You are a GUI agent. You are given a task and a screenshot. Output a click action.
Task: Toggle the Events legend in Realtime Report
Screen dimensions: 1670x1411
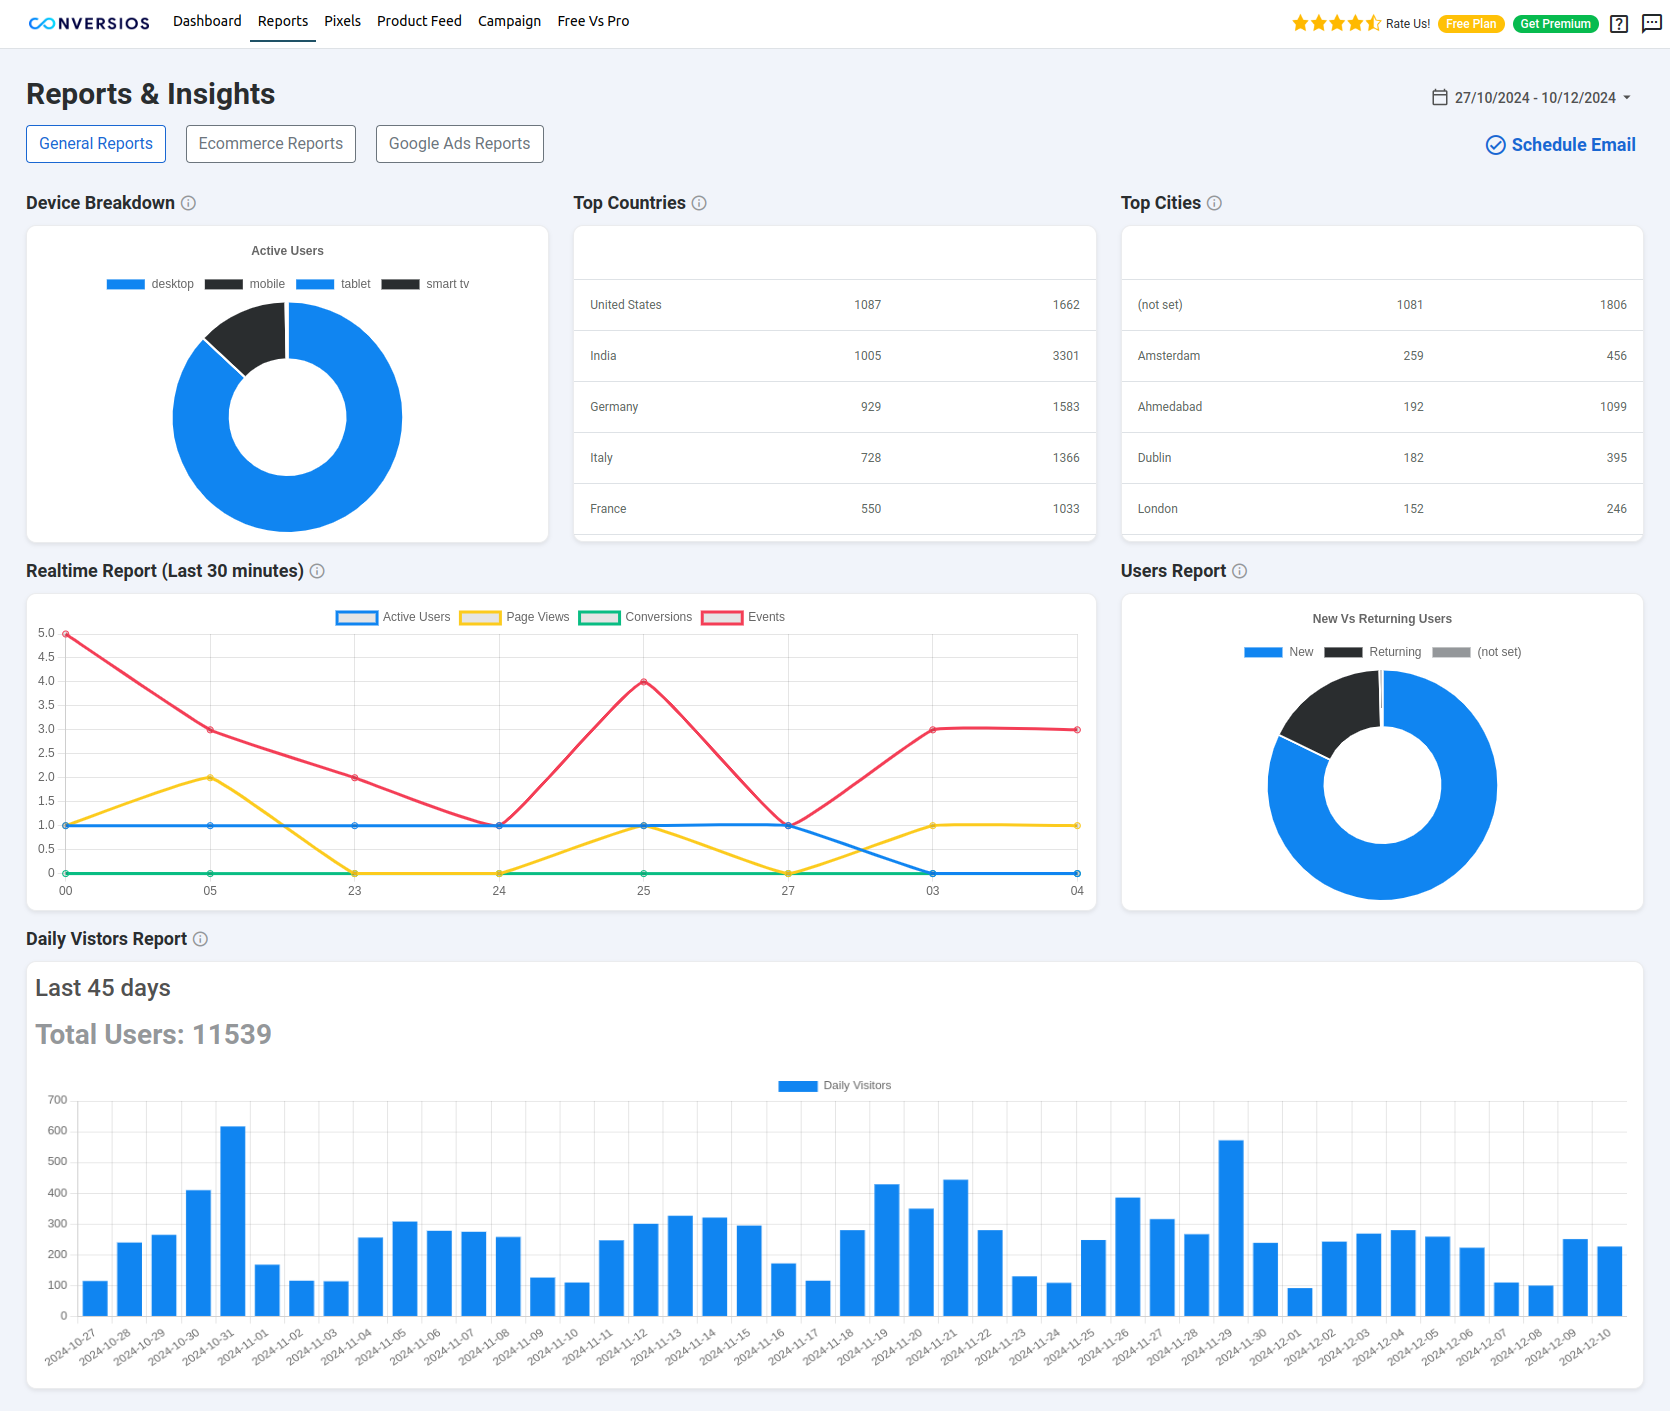pos(744,617)
